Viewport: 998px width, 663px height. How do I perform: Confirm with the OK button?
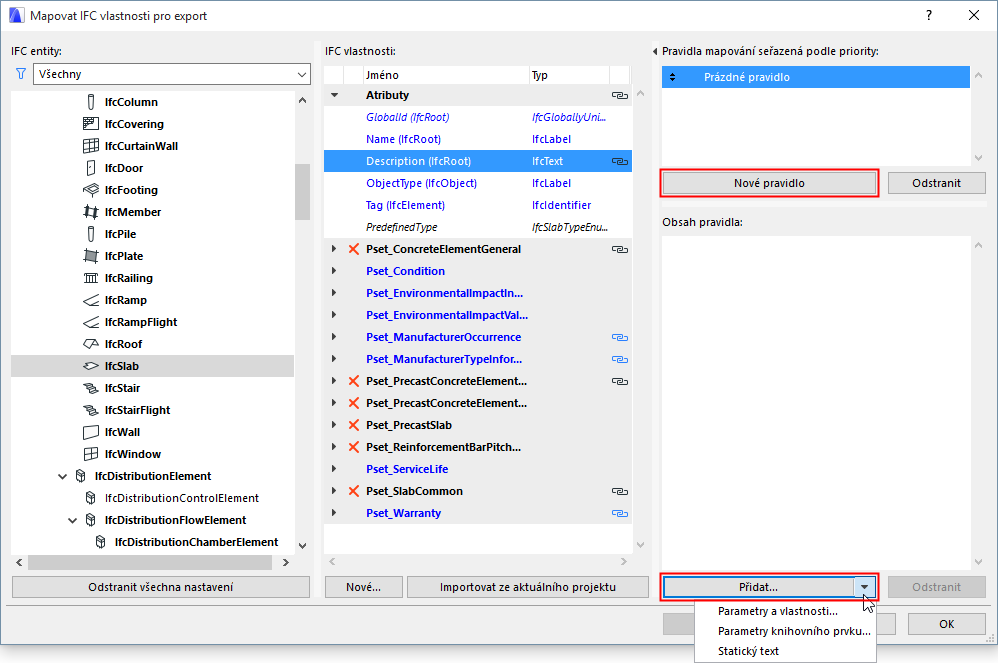coord(946,624)
